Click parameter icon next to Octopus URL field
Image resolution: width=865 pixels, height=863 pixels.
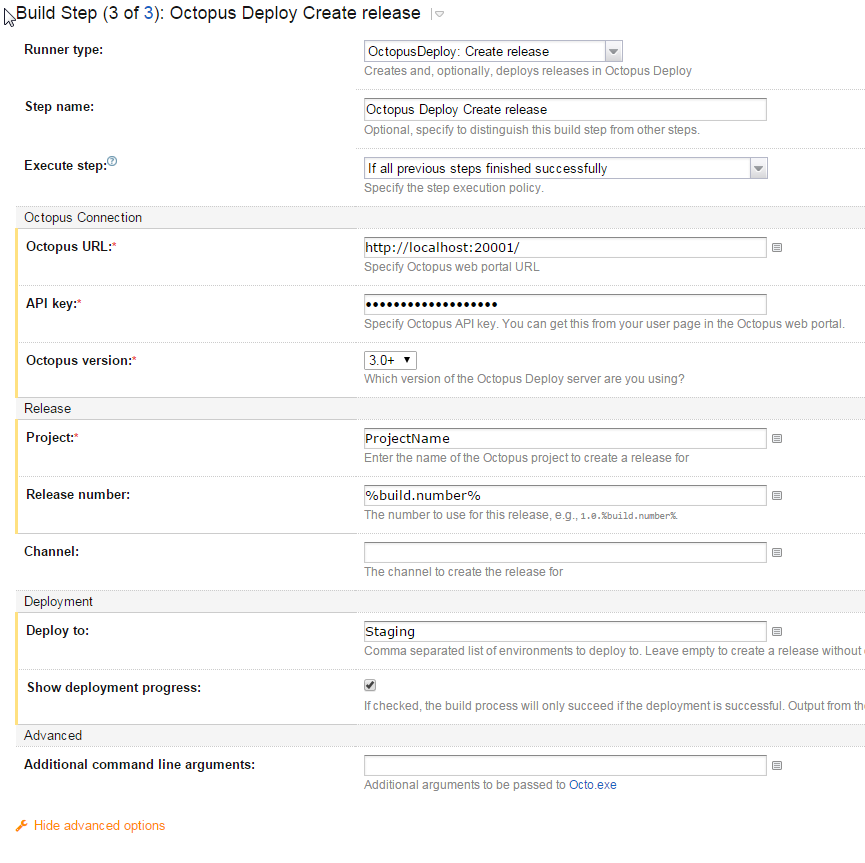(x=777, y=247)
